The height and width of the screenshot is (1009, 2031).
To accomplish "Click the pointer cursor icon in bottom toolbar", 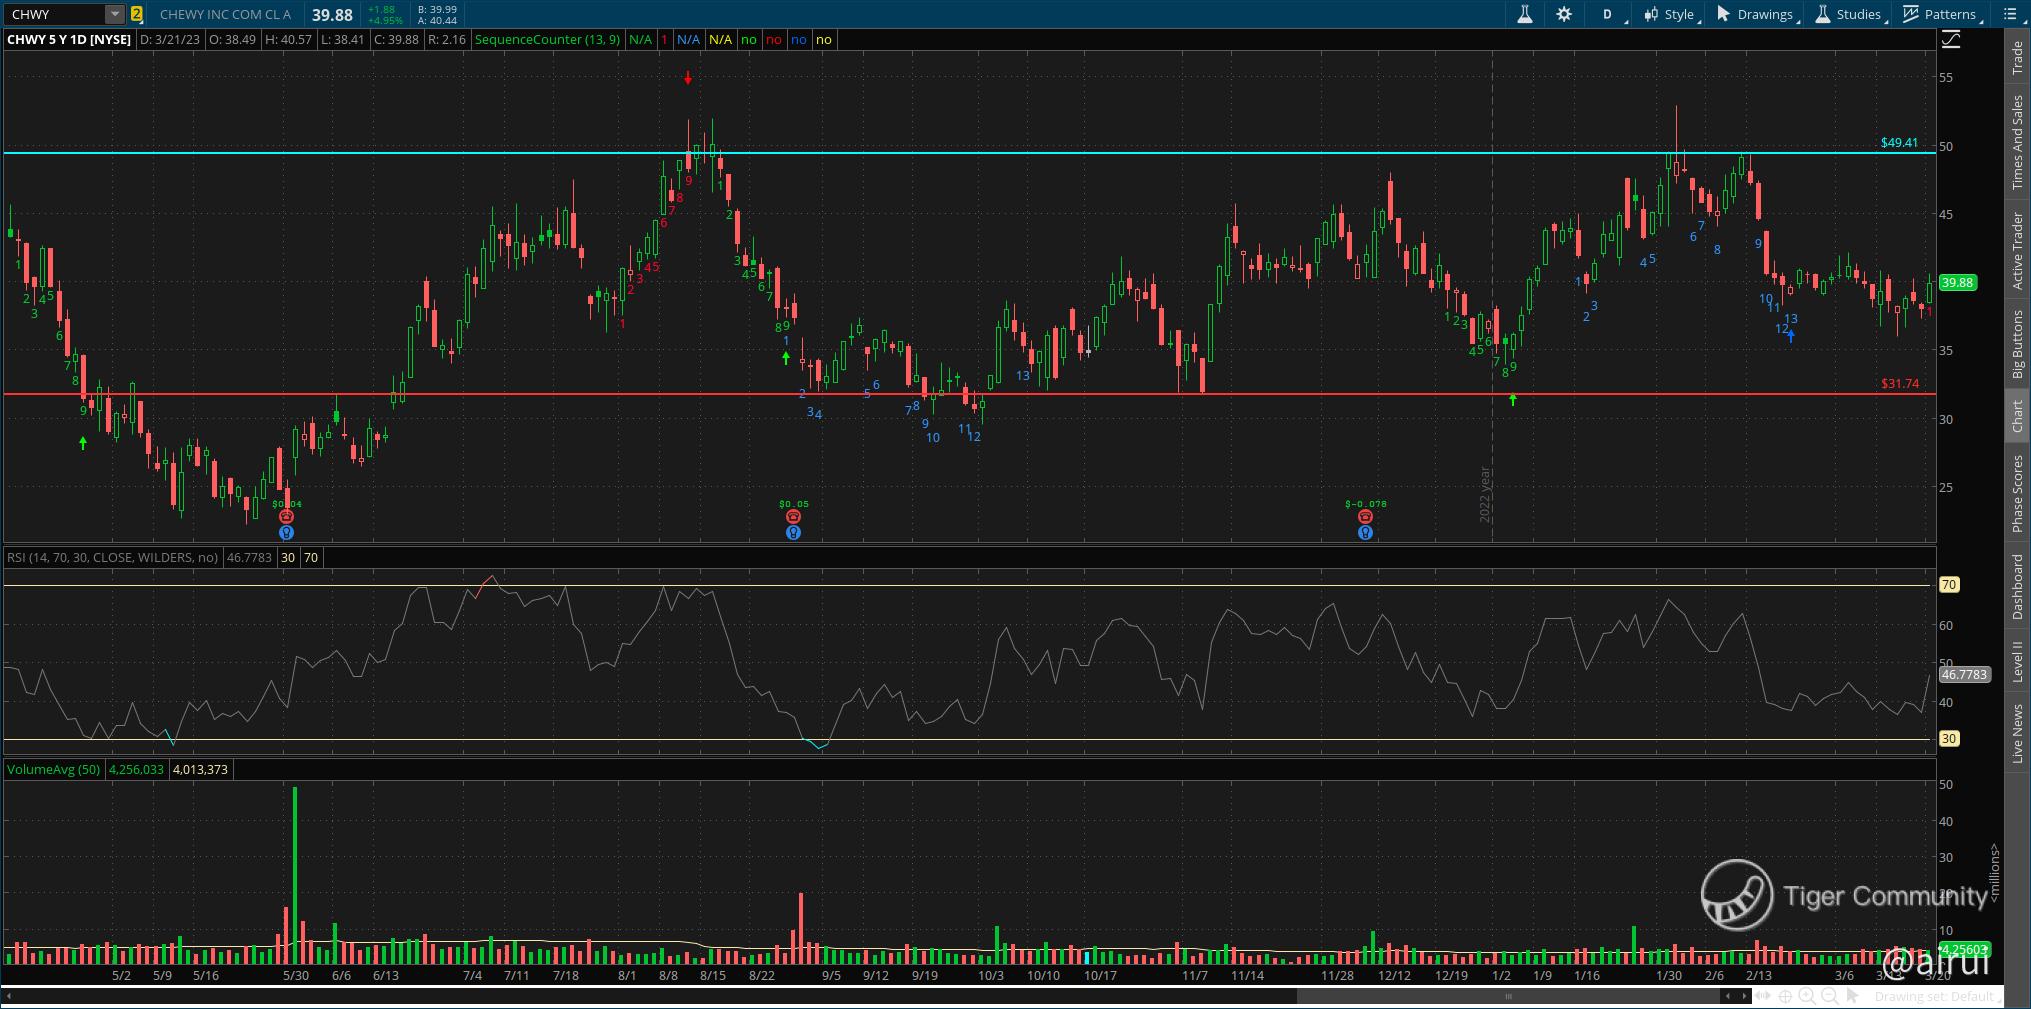I will point(1852,996).
